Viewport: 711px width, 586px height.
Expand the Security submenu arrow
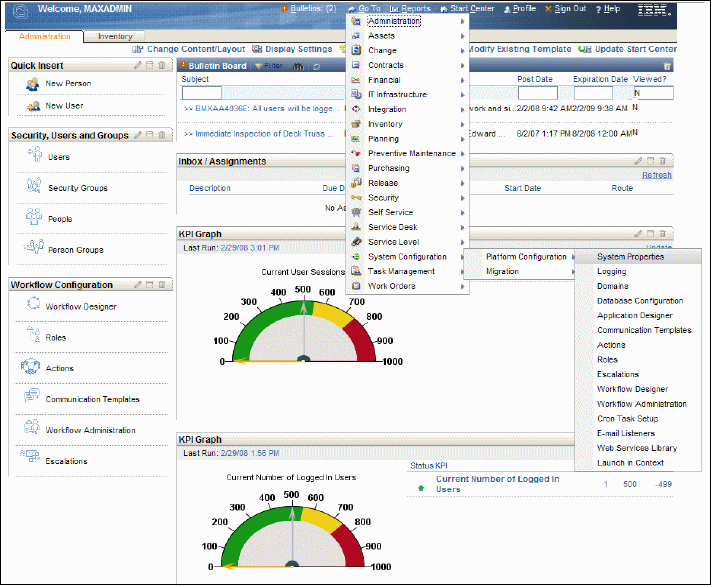point(463,198)
